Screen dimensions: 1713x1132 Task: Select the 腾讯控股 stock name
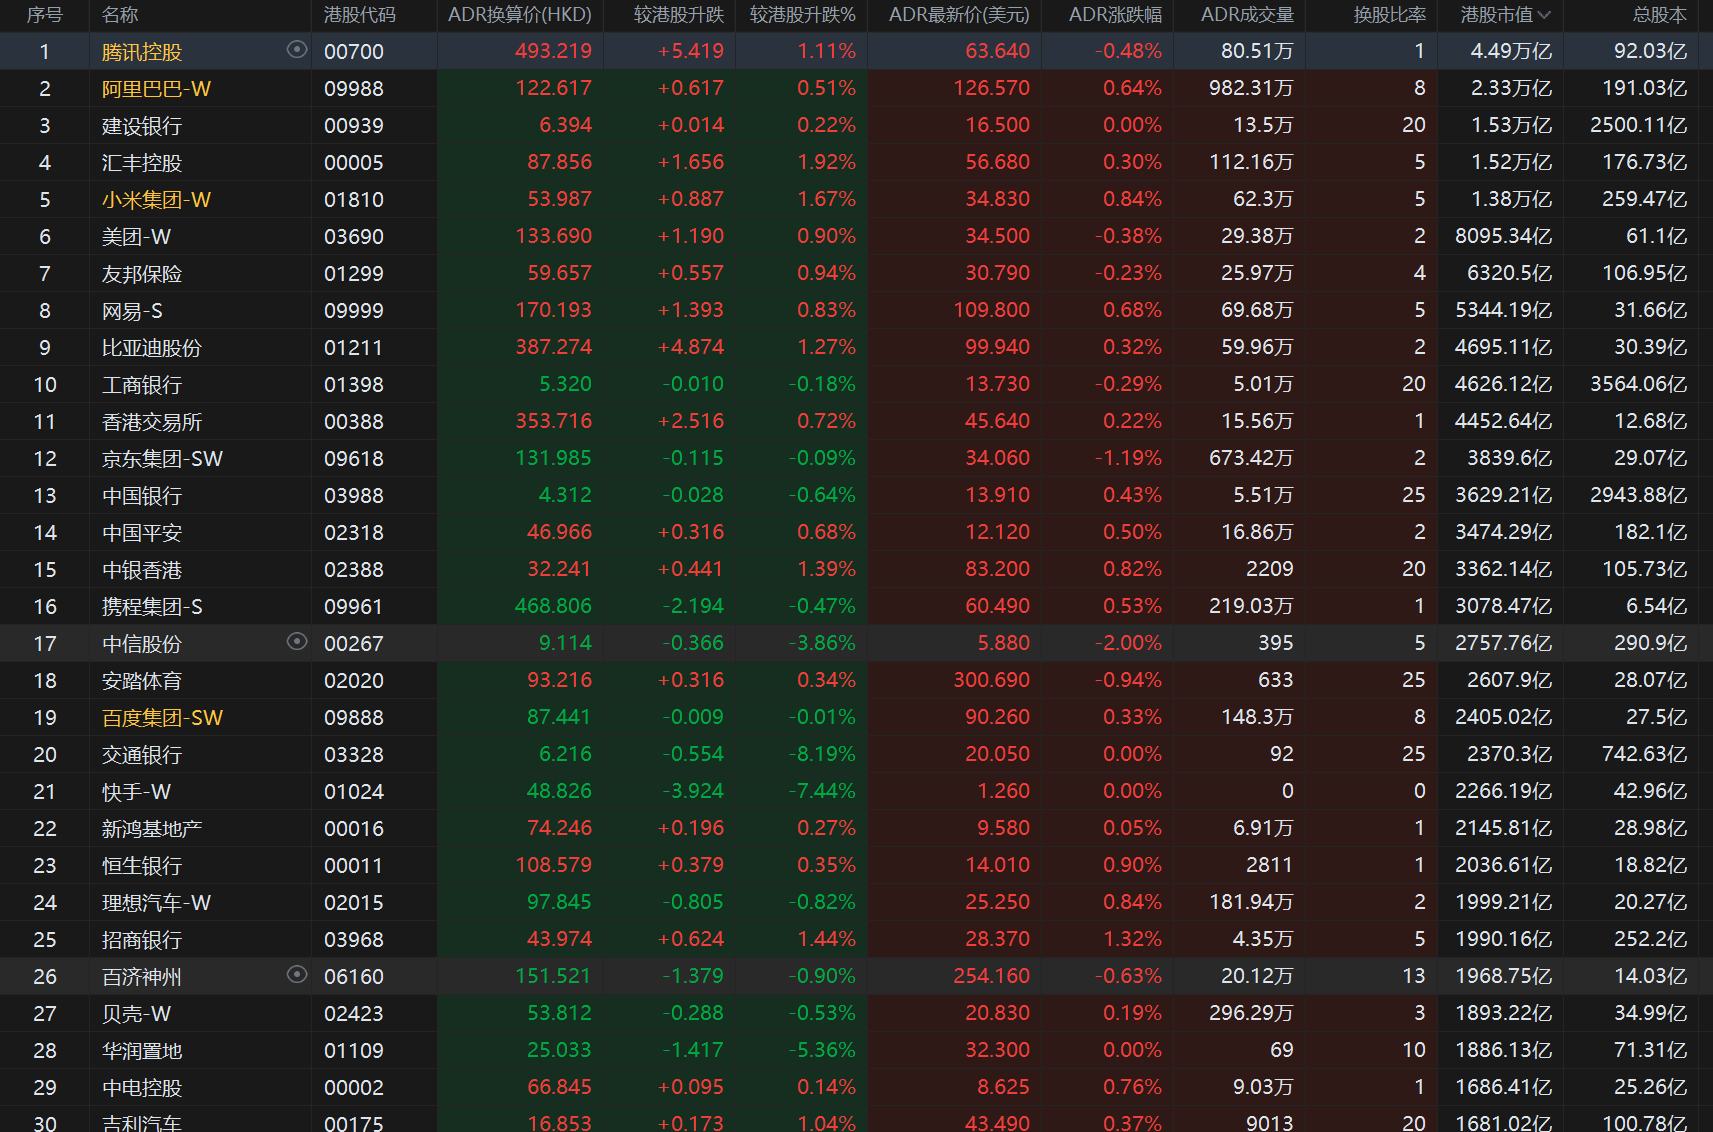click(142, 52)
